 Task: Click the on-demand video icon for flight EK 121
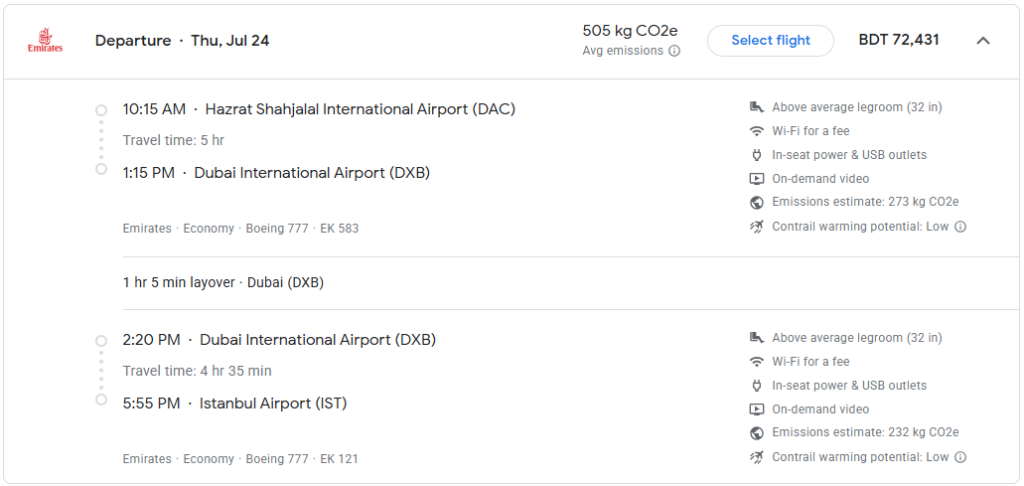(x=757, y=410)
